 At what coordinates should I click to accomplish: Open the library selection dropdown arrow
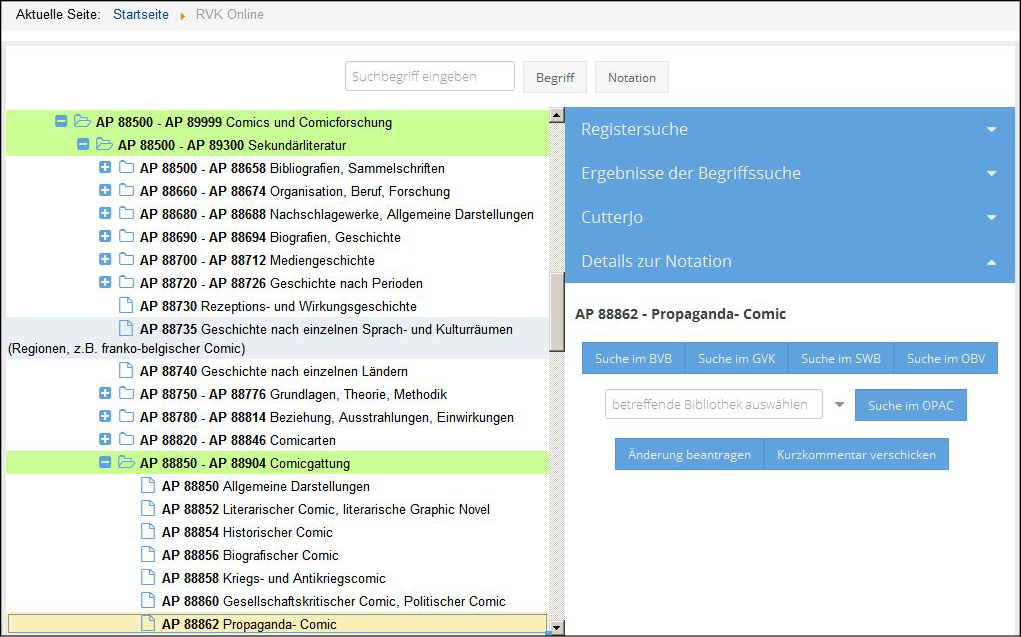[x=839, y=404]
